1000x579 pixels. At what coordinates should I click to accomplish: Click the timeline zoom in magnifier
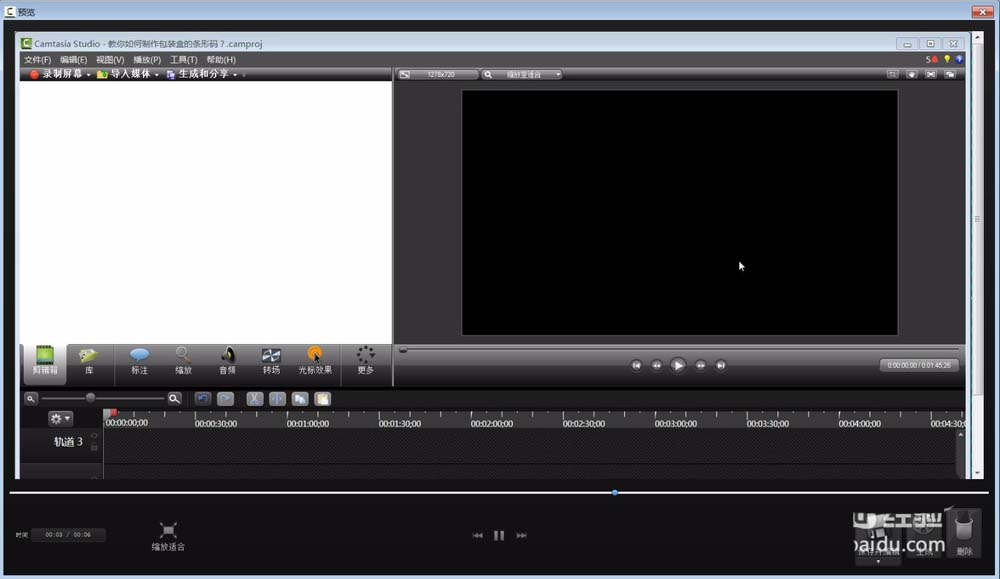coord(174,399)
